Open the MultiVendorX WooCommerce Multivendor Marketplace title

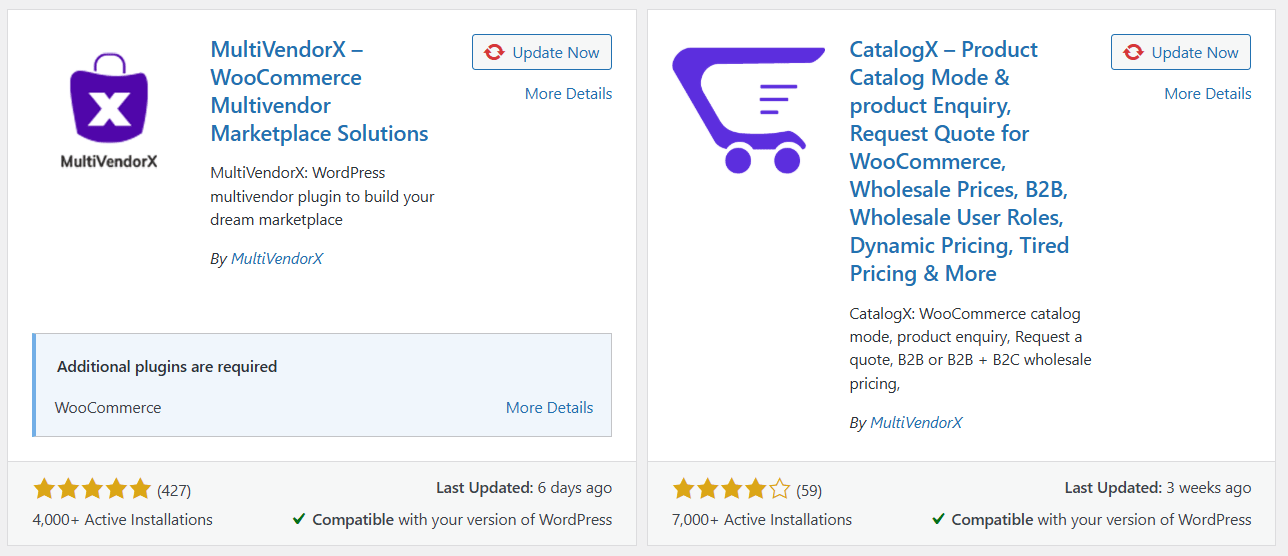pyautogui.click(x=319, y=91)
